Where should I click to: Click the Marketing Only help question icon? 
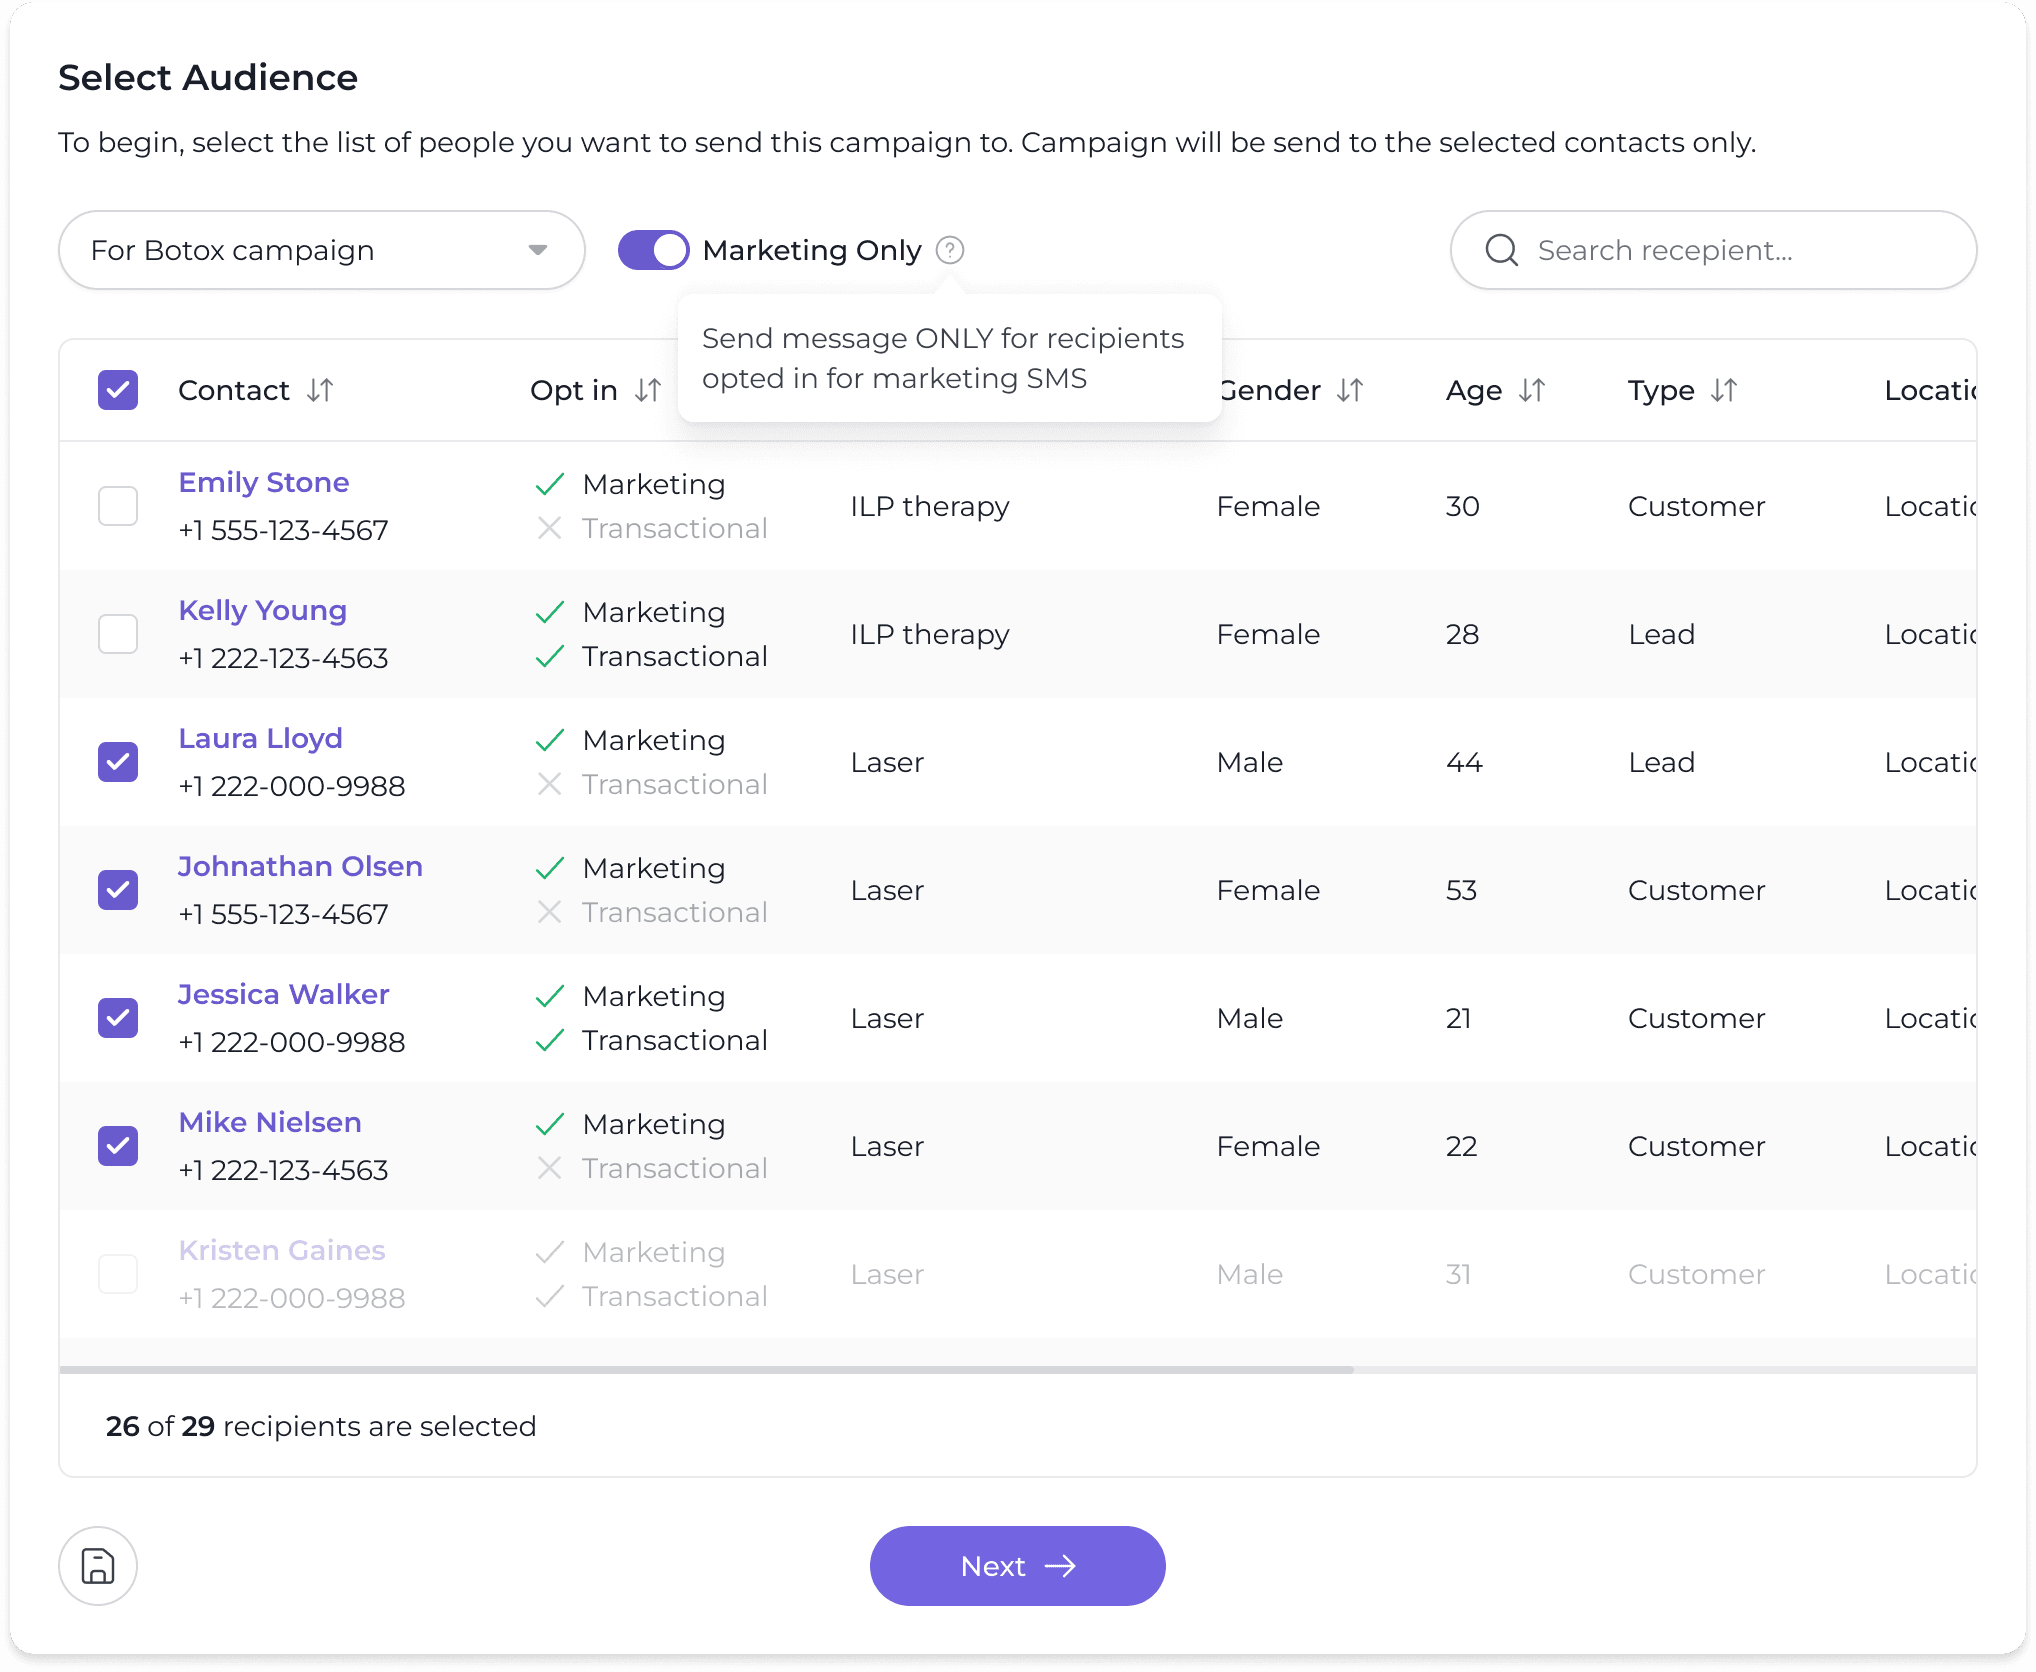point(949,250)
